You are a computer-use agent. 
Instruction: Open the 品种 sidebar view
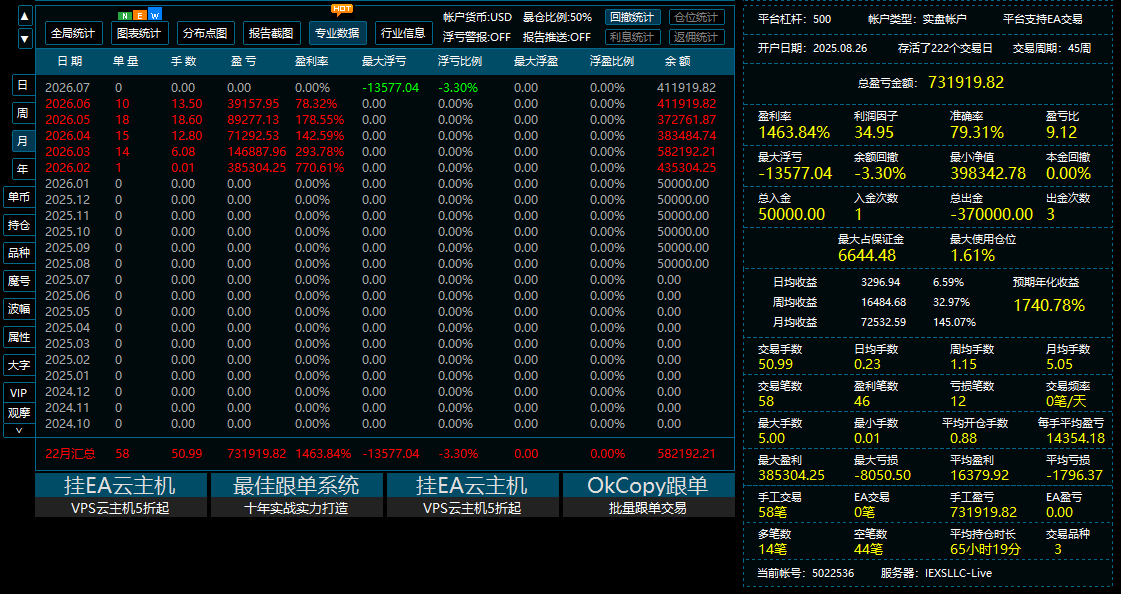19,252
